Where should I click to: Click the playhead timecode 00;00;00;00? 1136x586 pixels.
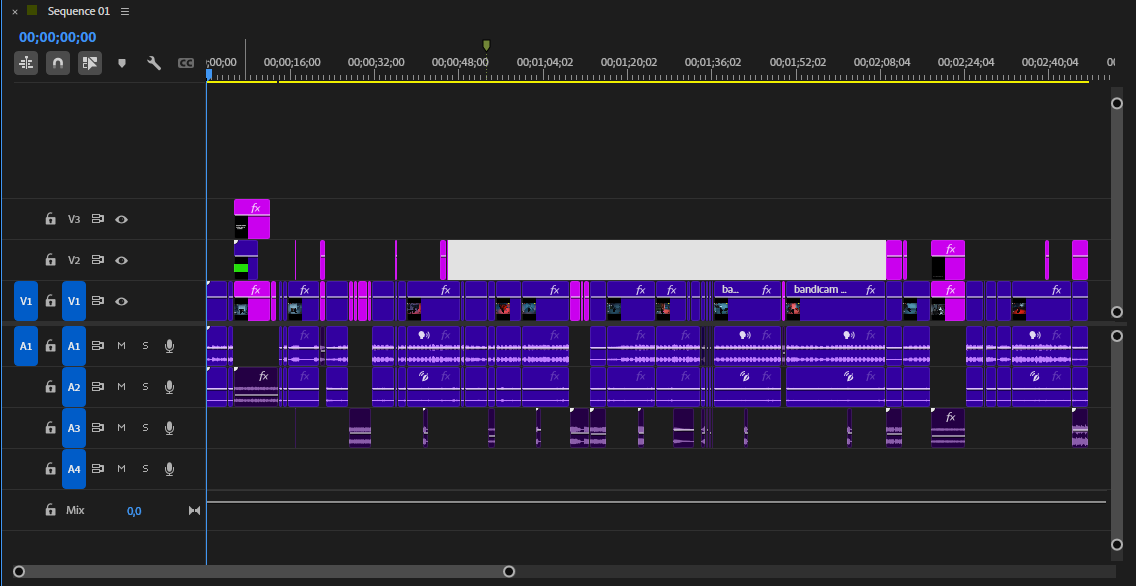click(57, 37)
